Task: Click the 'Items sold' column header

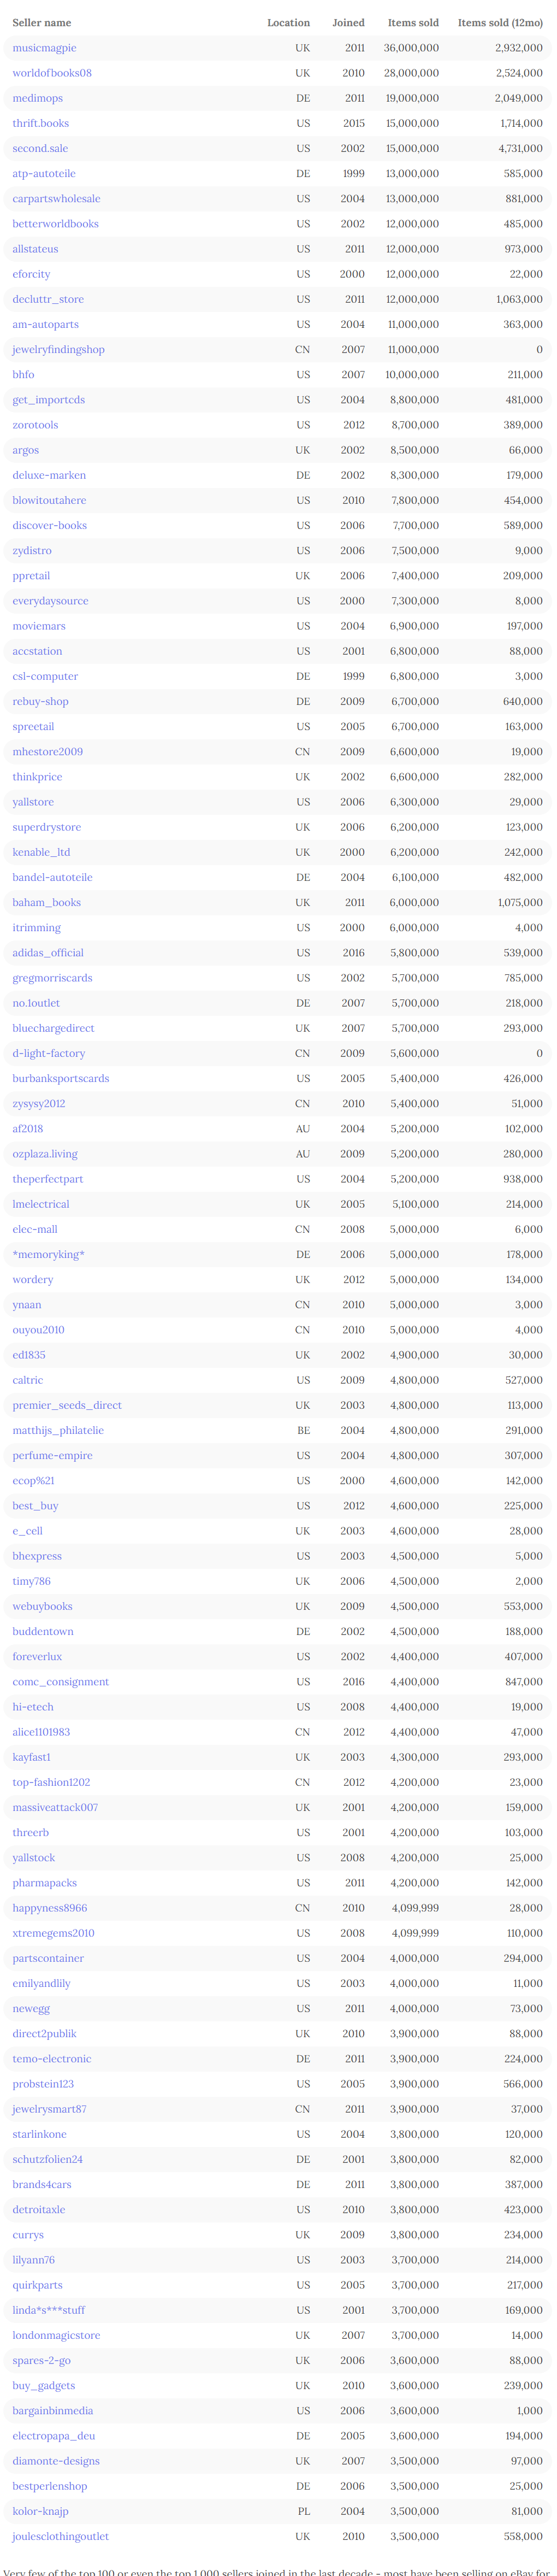Action: pos(413,22)
